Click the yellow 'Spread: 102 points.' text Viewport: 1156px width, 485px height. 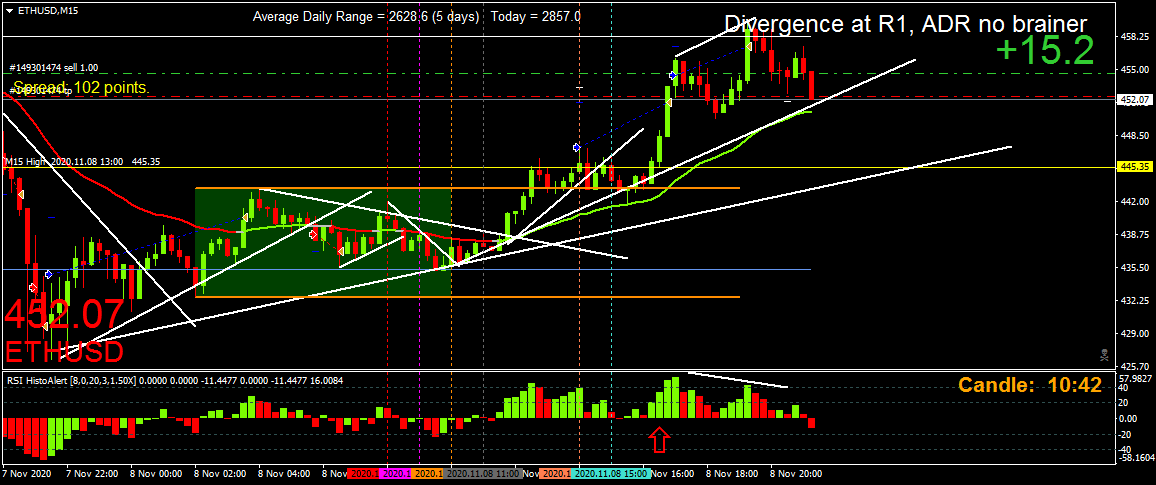(x=82, y=88)
